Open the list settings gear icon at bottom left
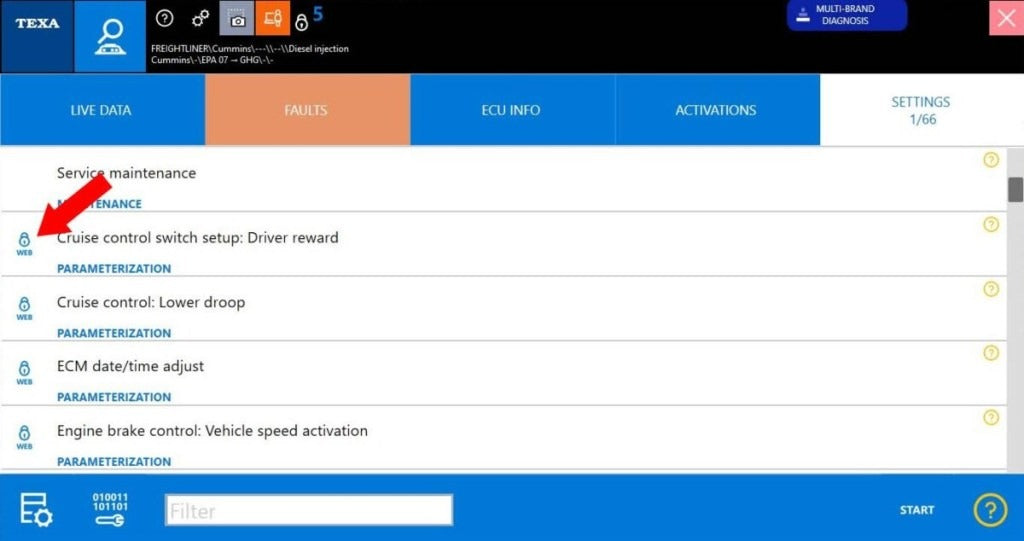This screenshot has width=1024, height=541. coord(36,509)
